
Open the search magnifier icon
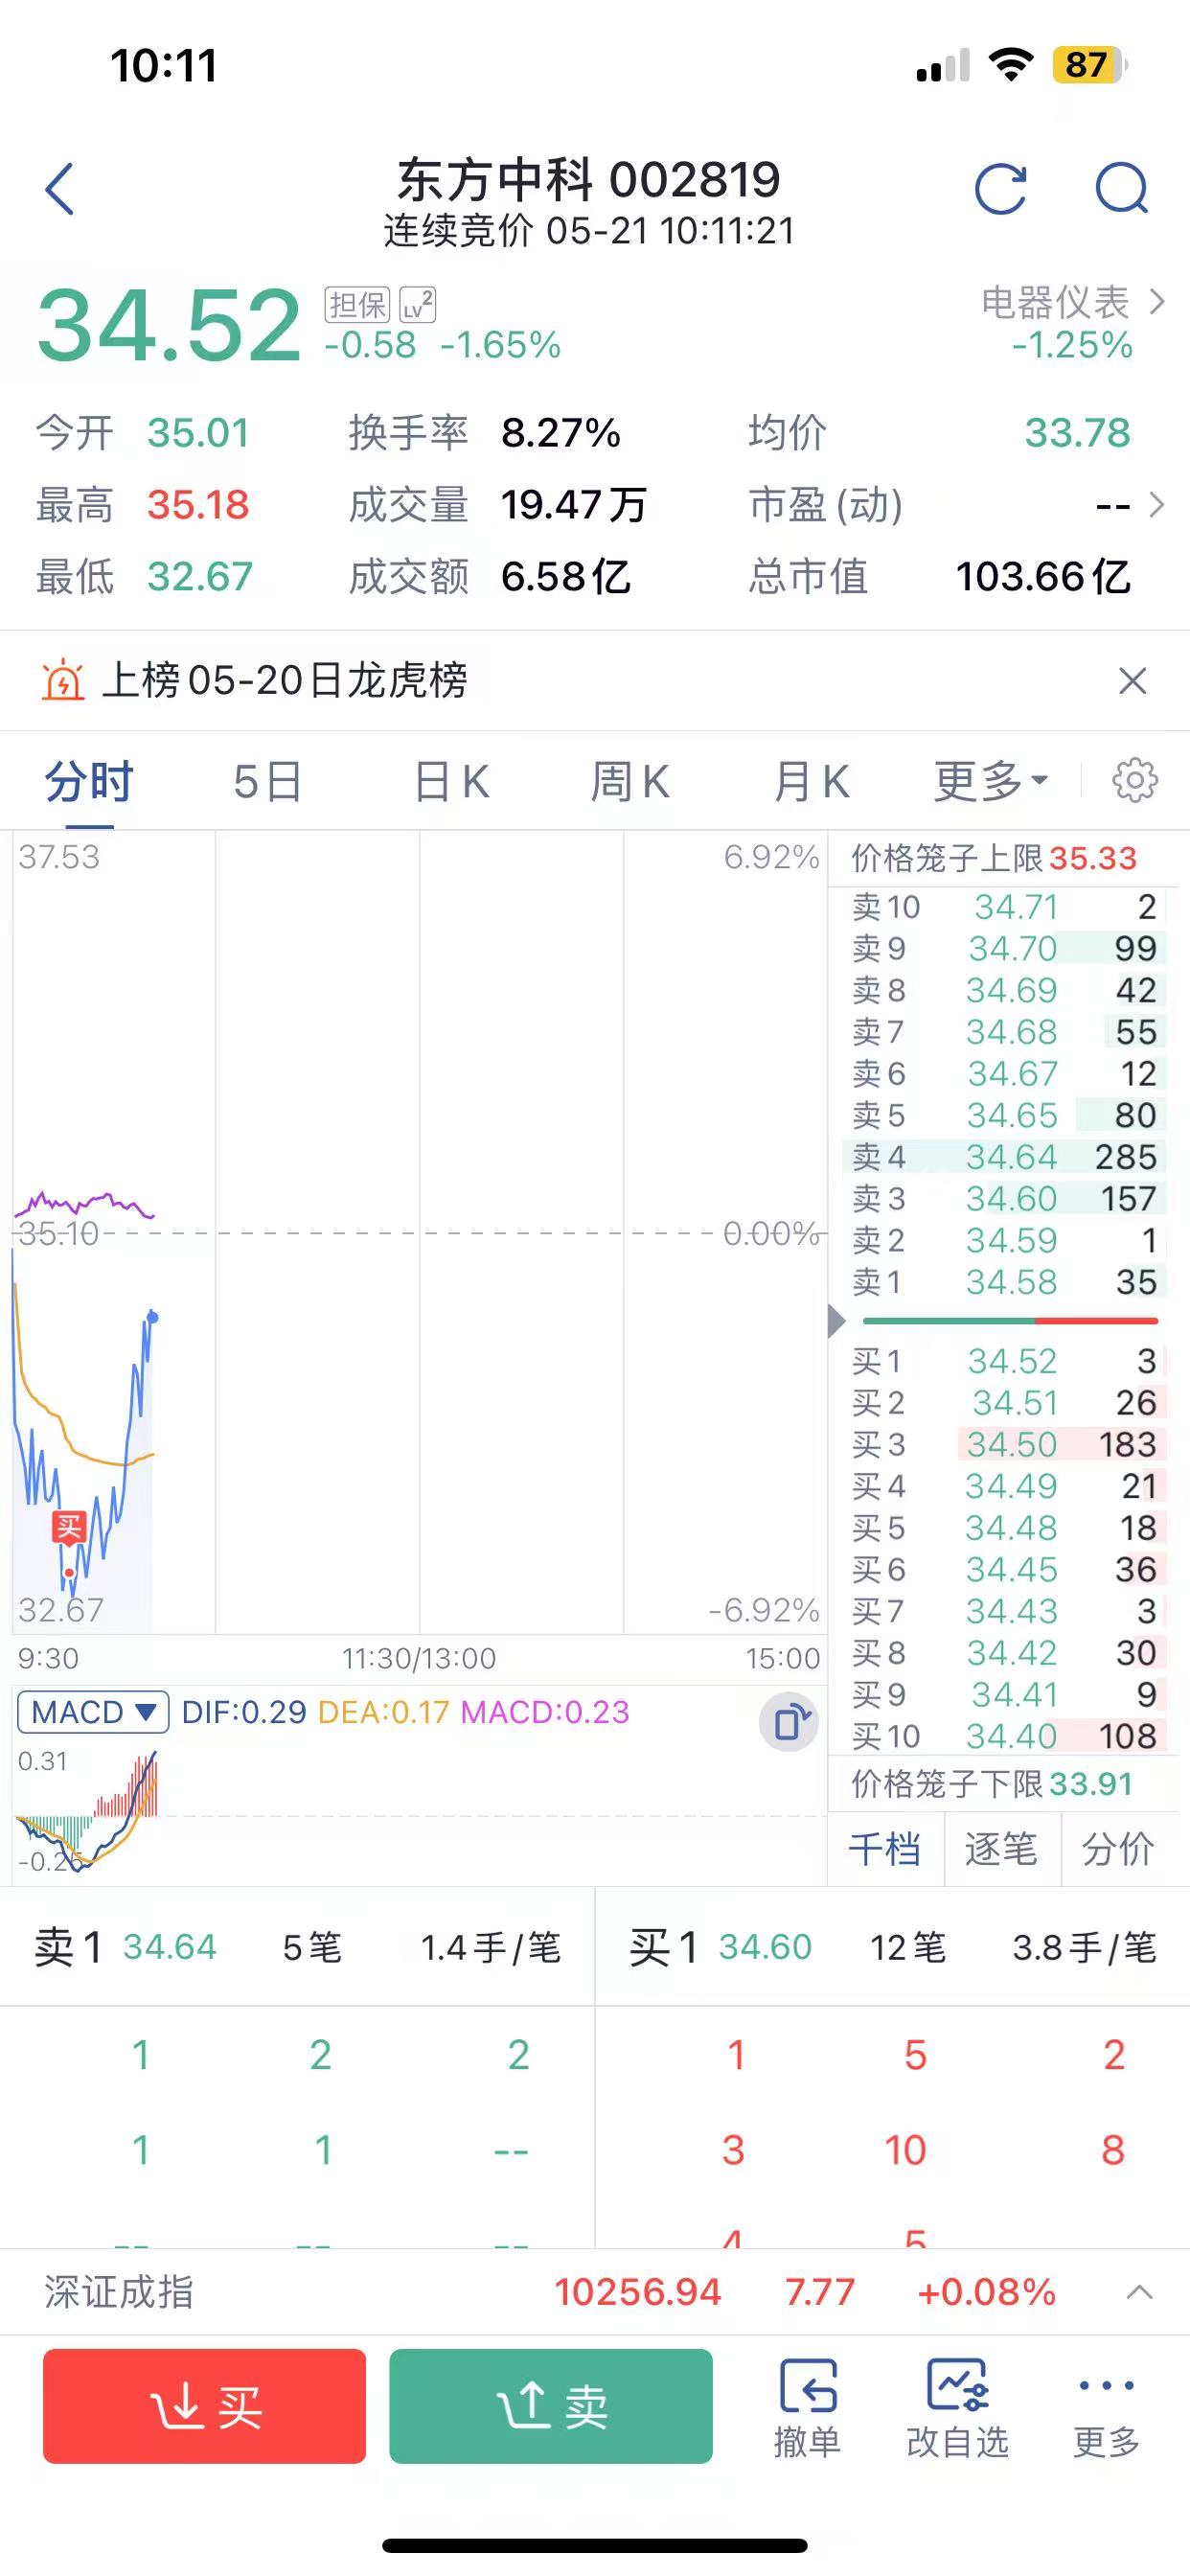tap(1121, 188)
